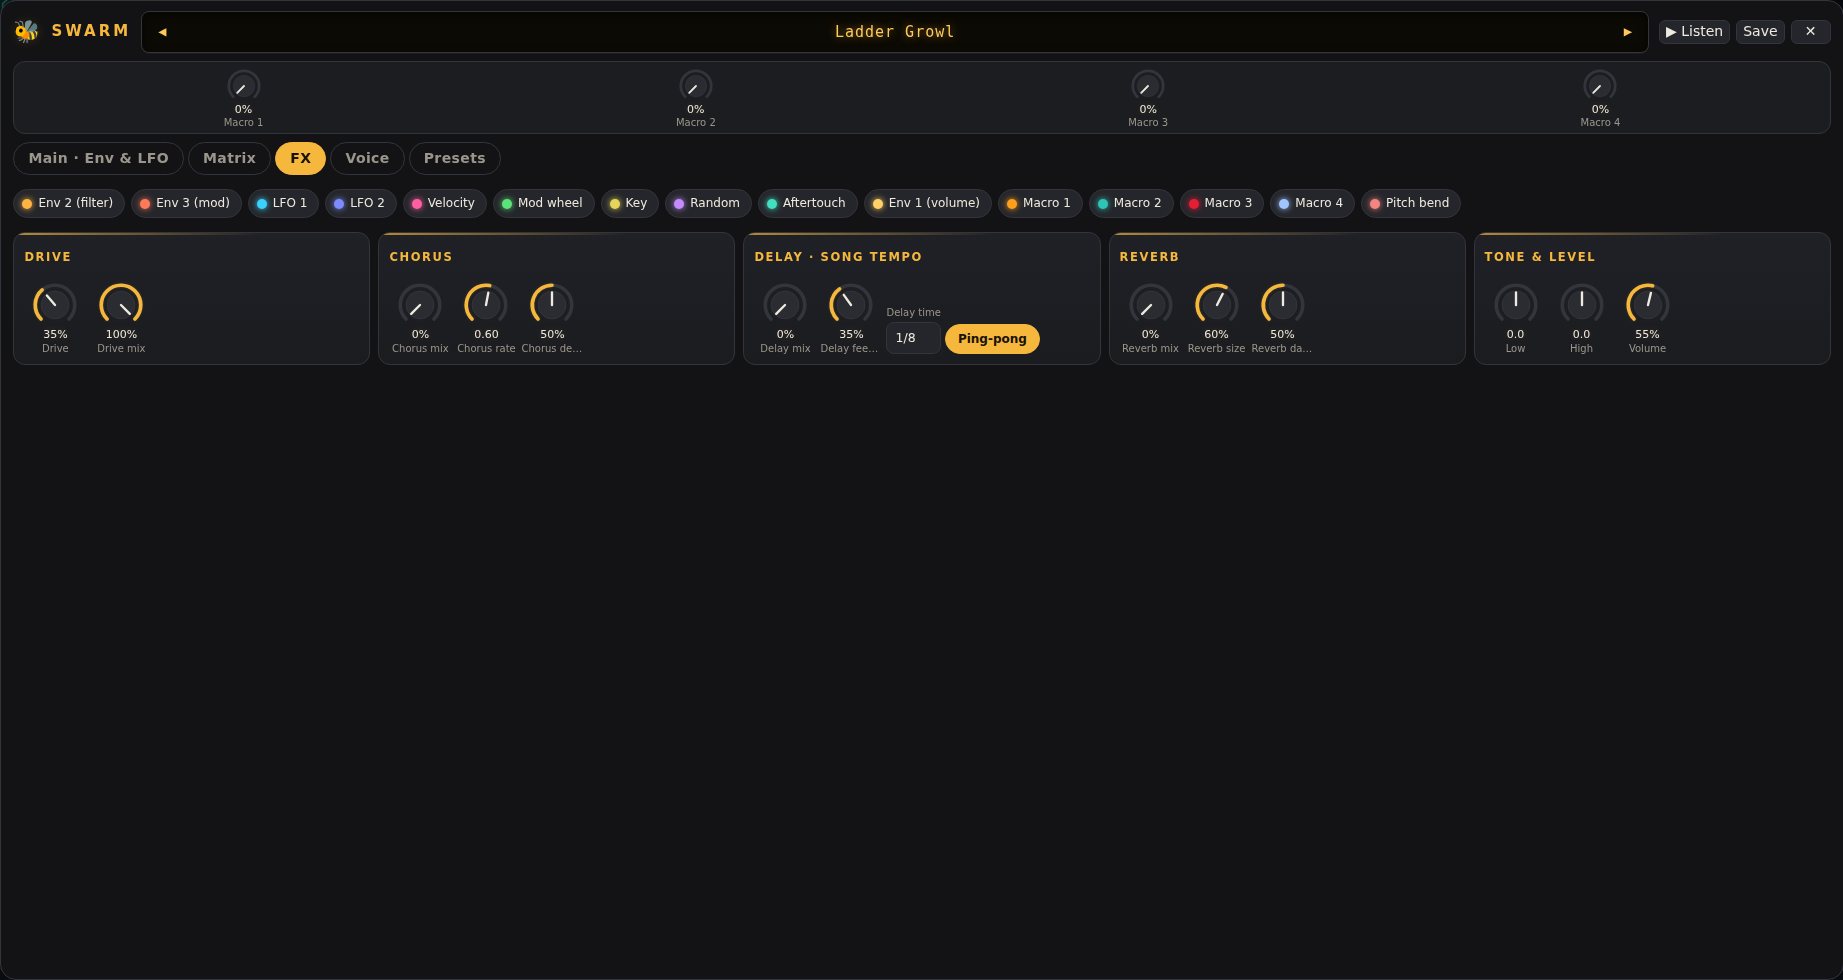The height and width of the screenshot is (980, 1843).
Task: Select the Env 1 (volume) source chip
Action: click(927, 203)
